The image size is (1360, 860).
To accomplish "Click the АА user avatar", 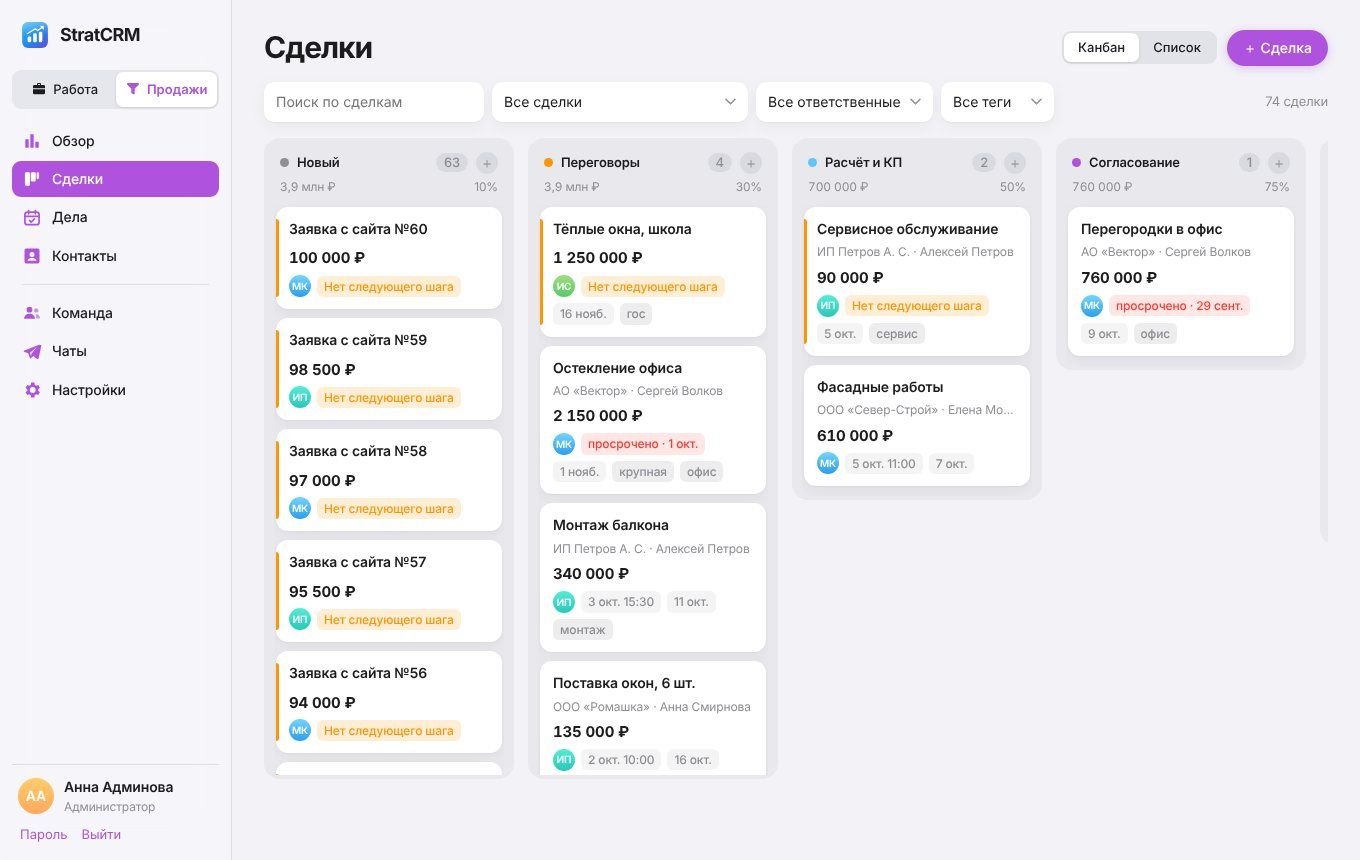I will pyautogui.click(x=36, y=796).
